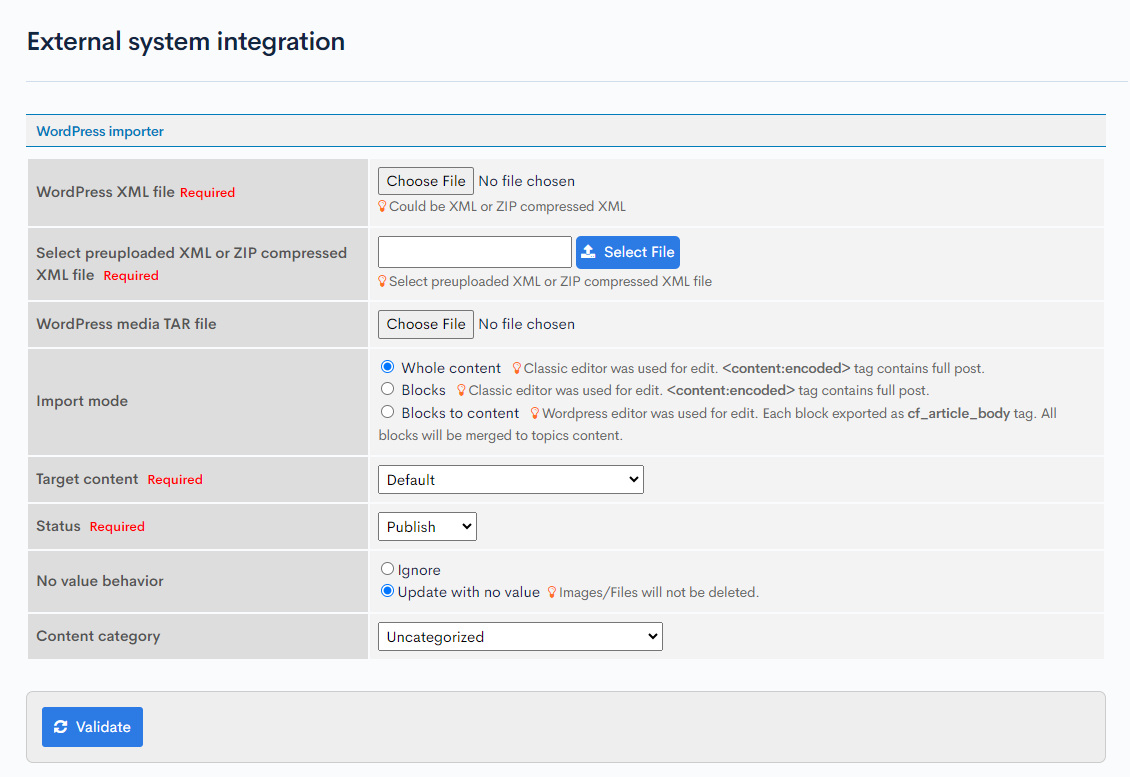Select Update with no value option
Image resolution: width=1130 pixels, height=777 pixels.
388,591
